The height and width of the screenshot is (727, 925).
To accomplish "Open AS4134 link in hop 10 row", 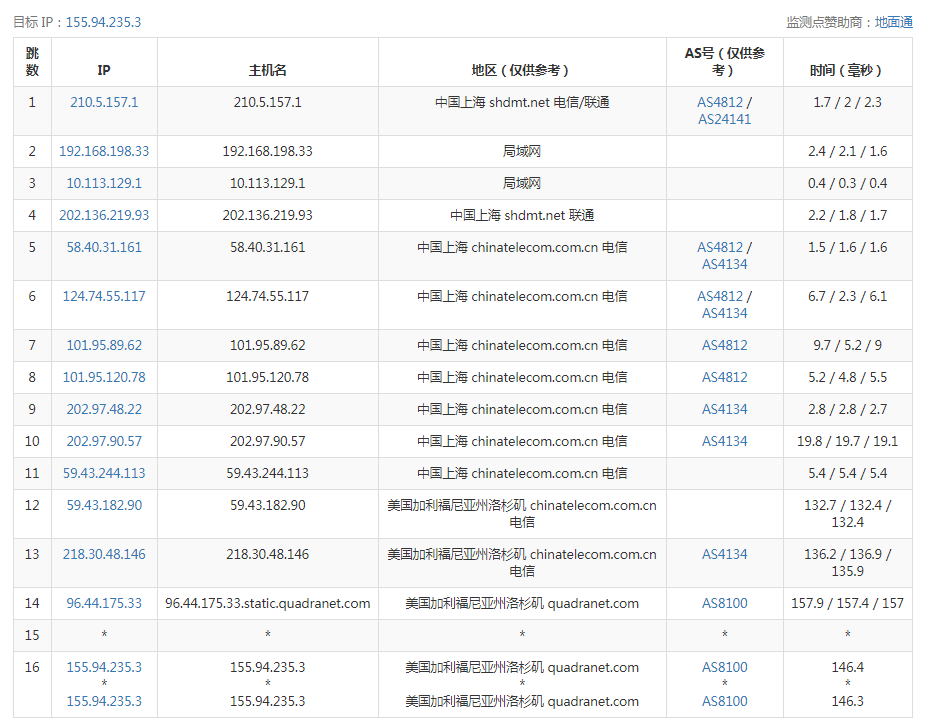I will [724, 440].
